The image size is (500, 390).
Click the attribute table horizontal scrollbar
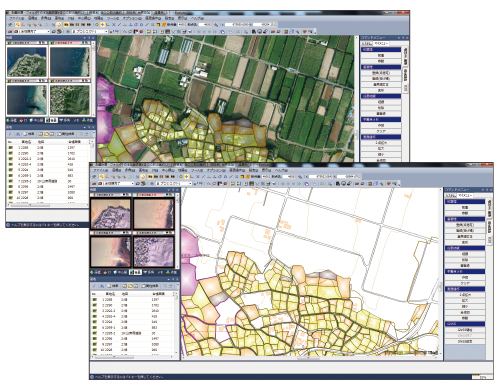pos(133,357)
